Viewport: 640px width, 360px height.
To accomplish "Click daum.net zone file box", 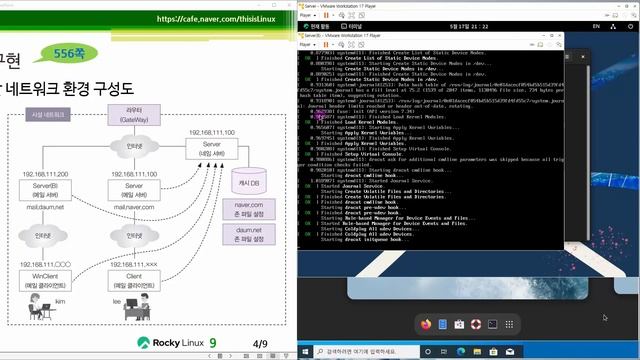I will coord(249,235).
